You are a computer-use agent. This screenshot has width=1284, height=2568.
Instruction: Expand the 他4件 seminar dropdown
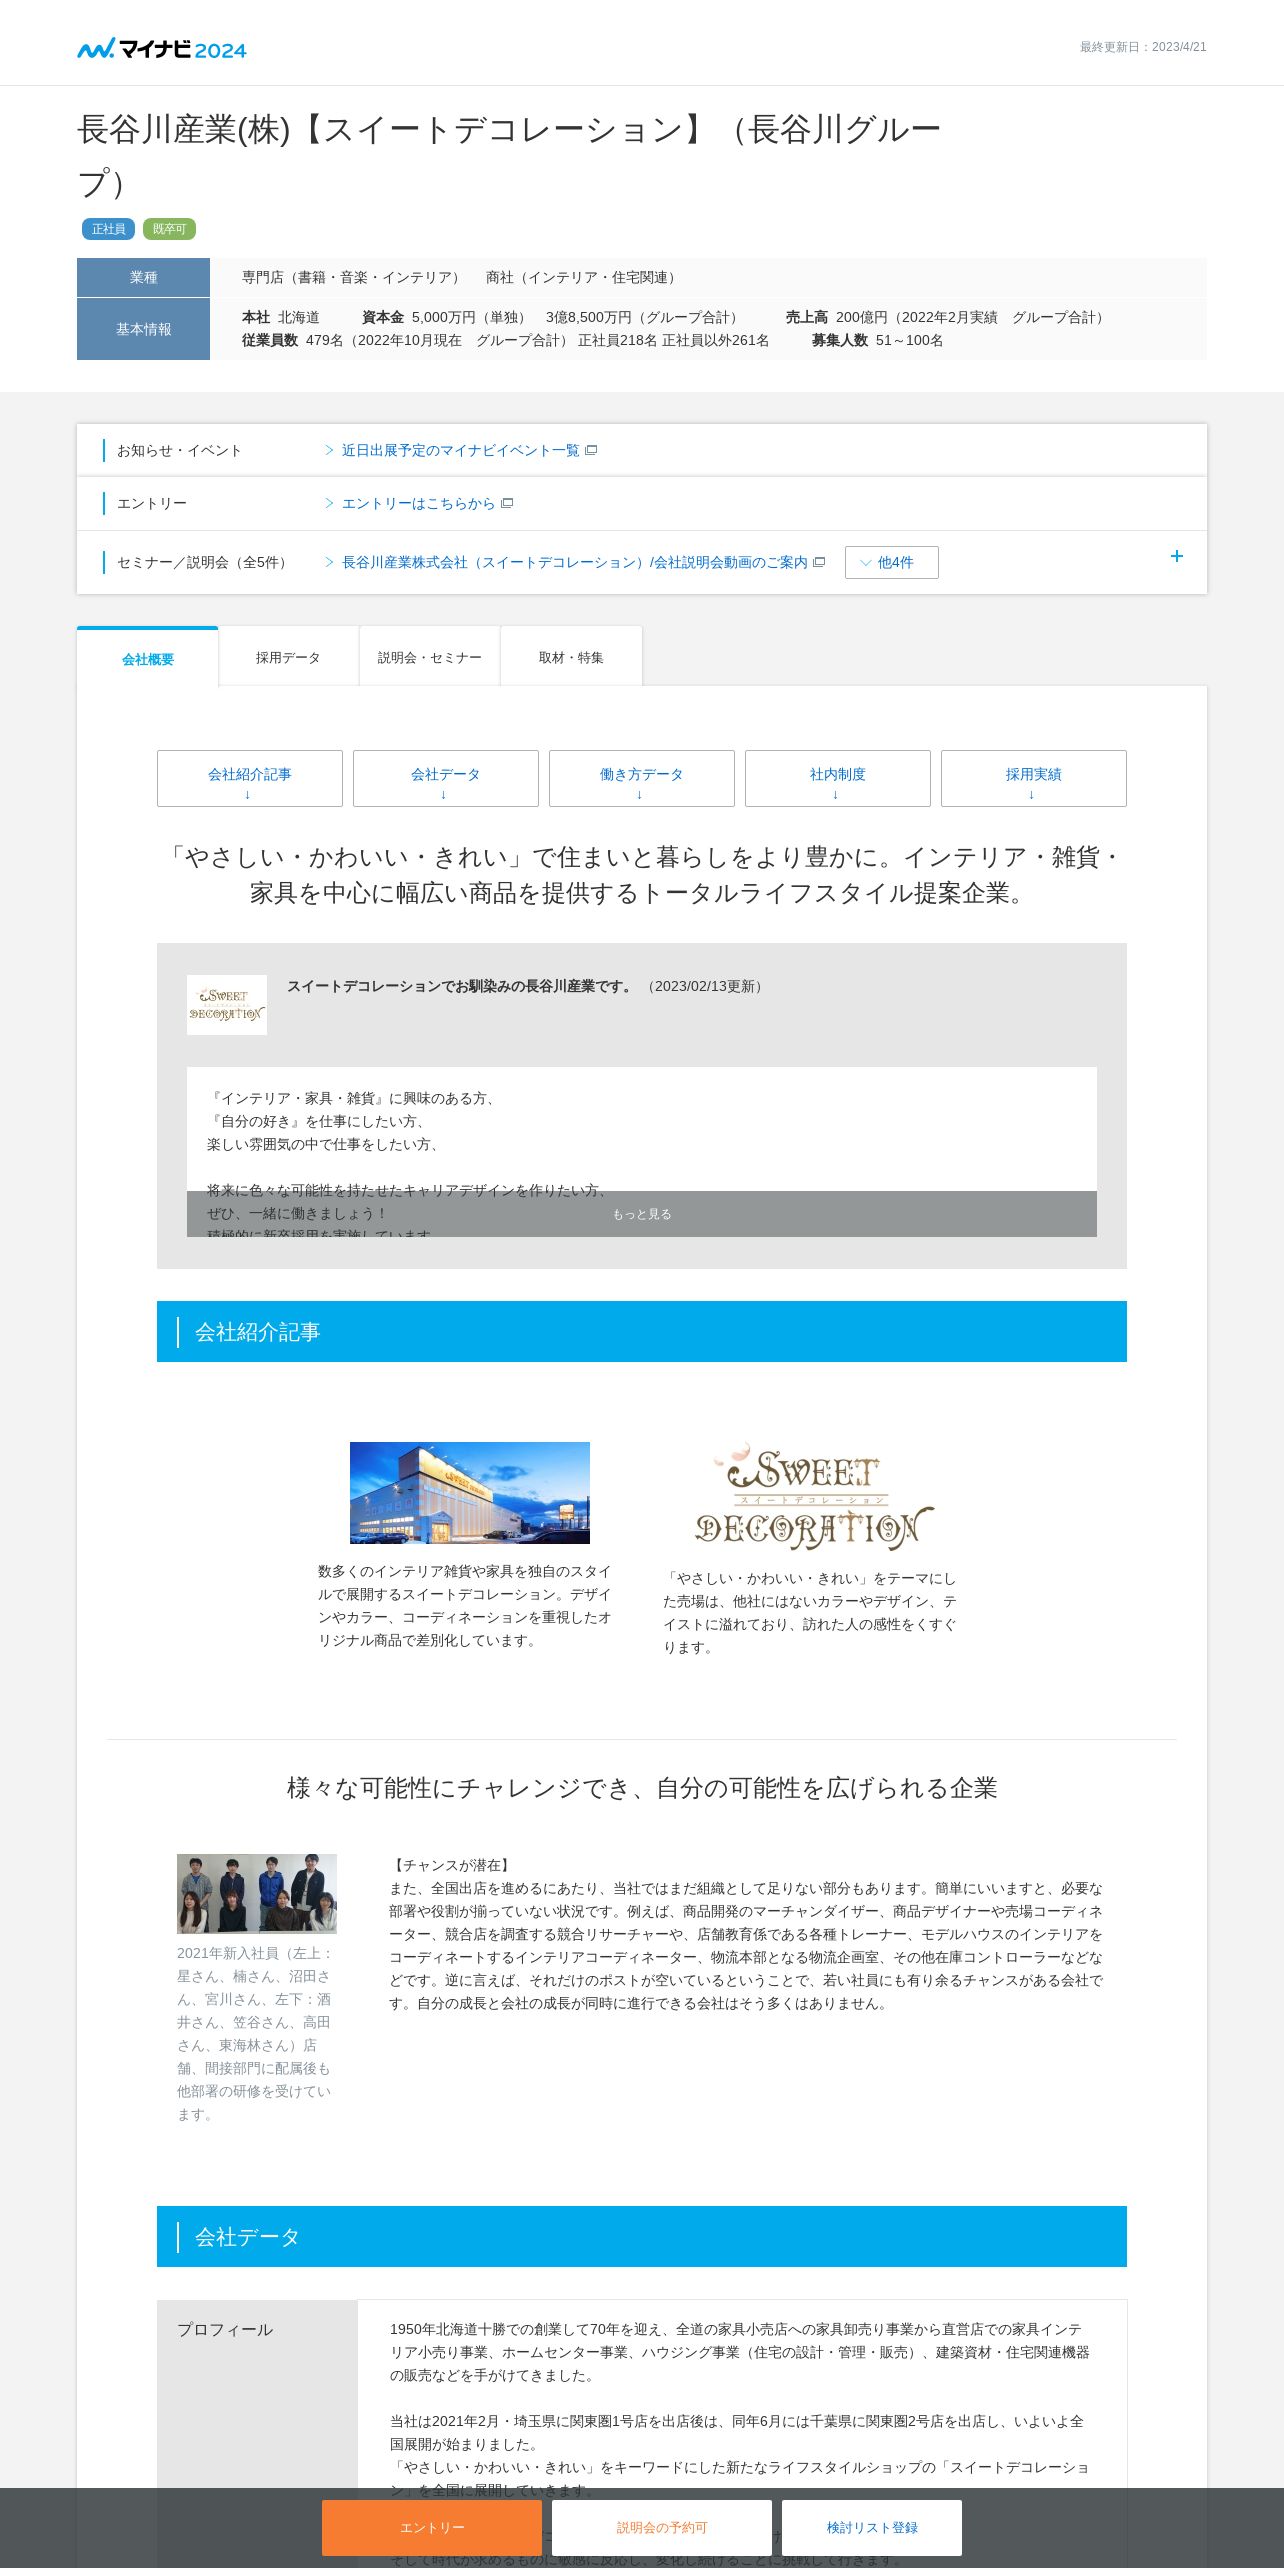(891, 562)
